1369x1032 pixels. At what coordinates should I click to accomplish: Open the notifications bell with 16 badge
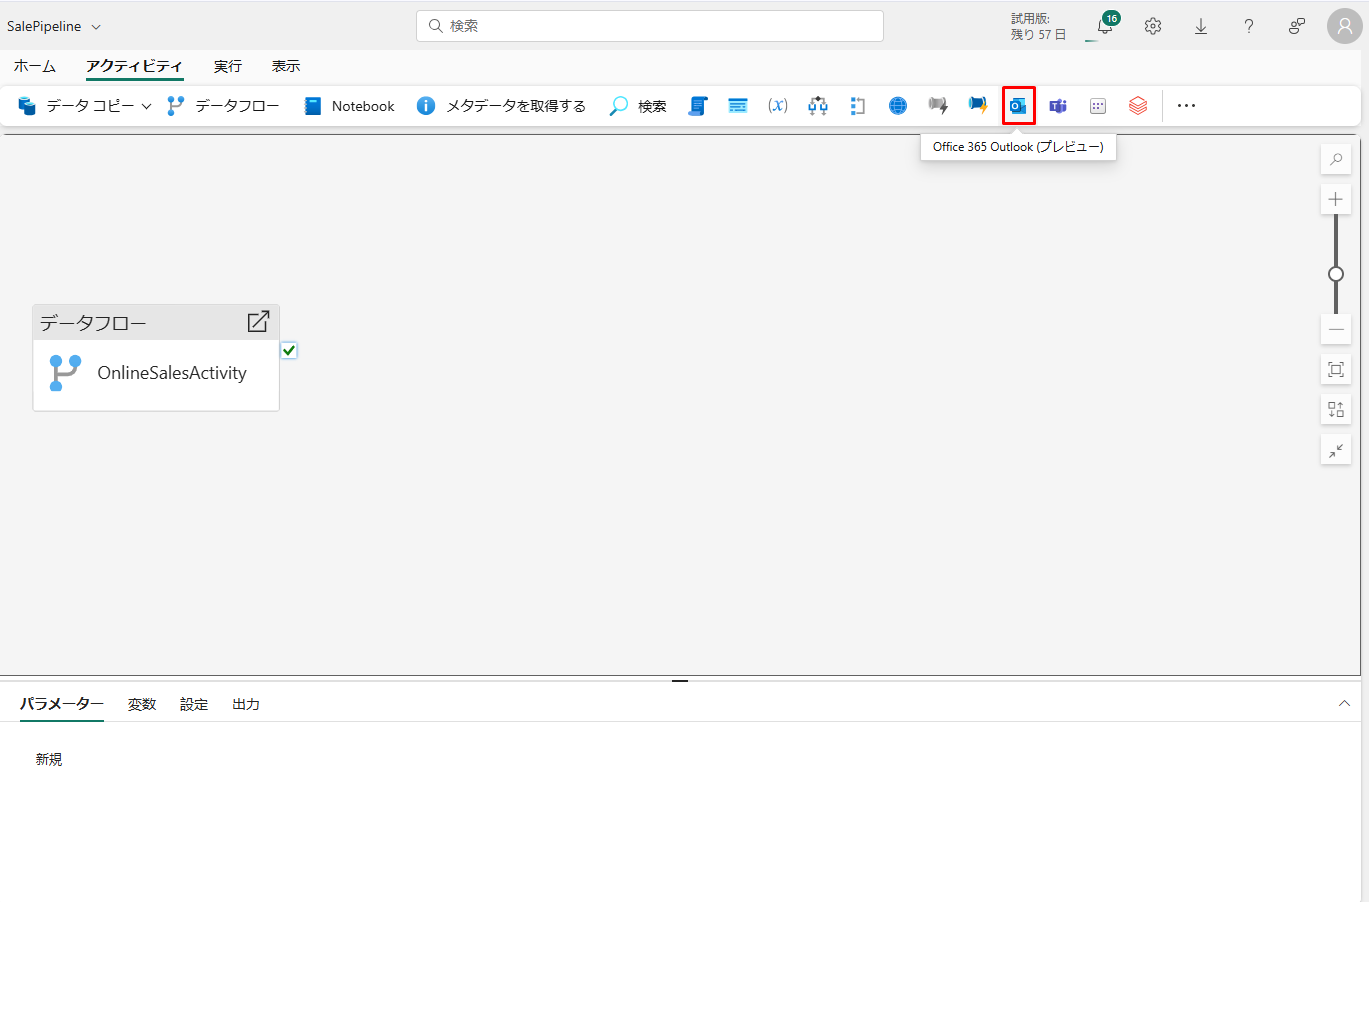click(x=1105, y=26)
